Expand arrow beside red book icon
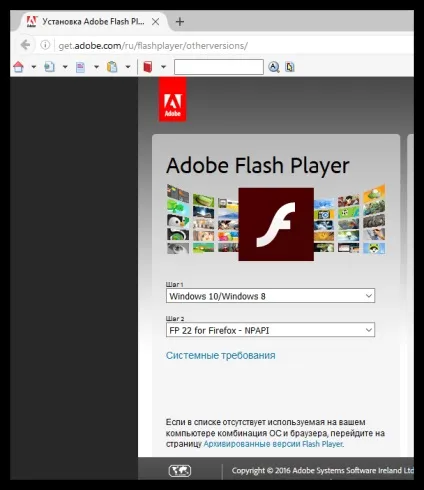 (x=163, y=67)
